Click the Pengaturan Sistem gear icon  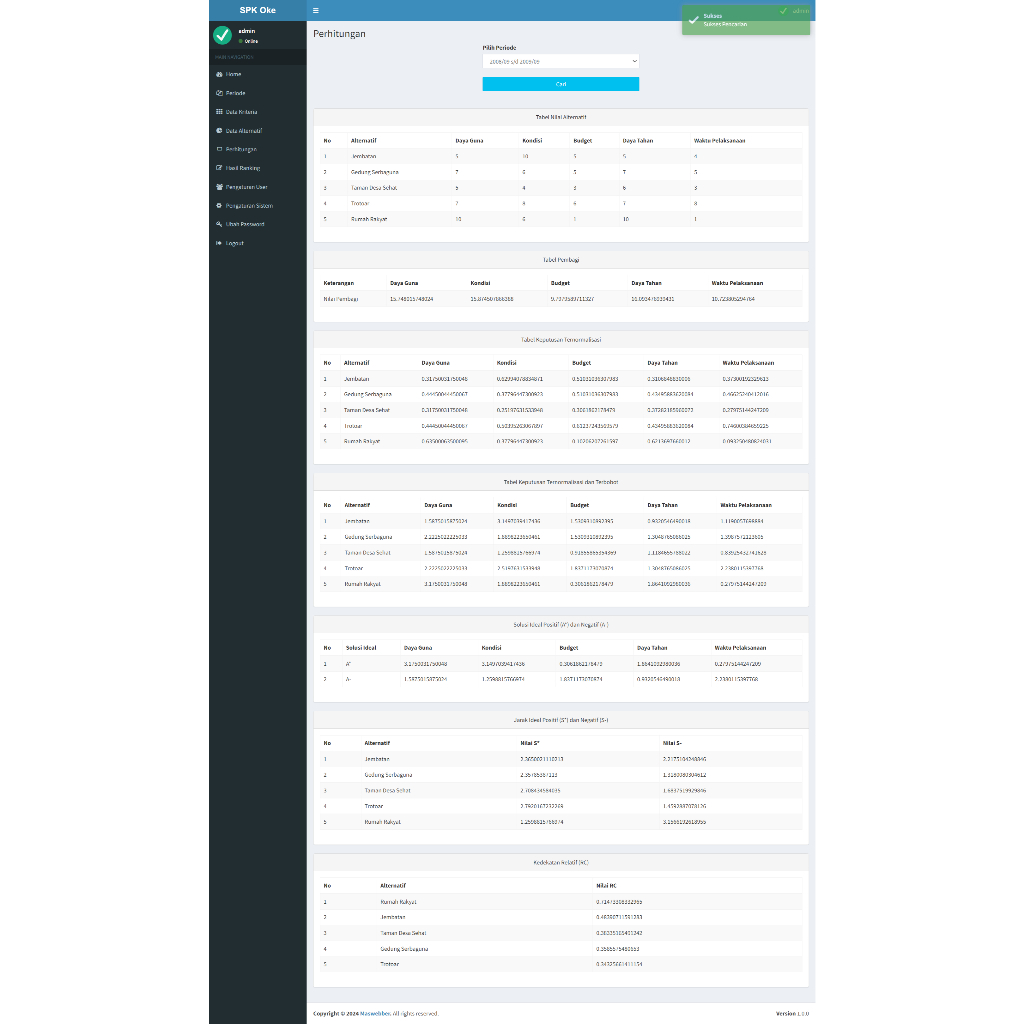219,205
